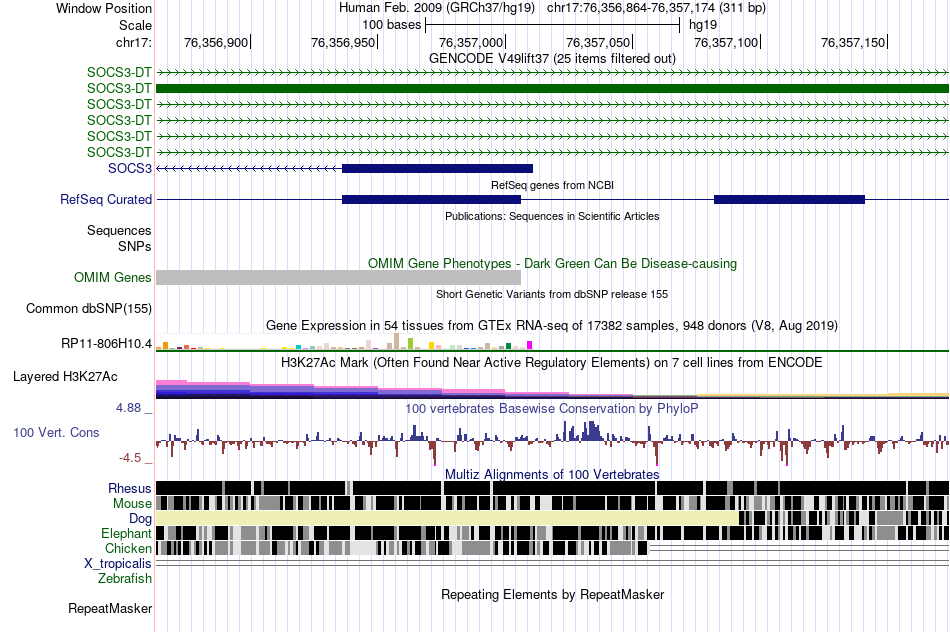Click coordinate label 76,357,150
The width and height of the screenshot is (950, 632).
(x=853, y=42)
